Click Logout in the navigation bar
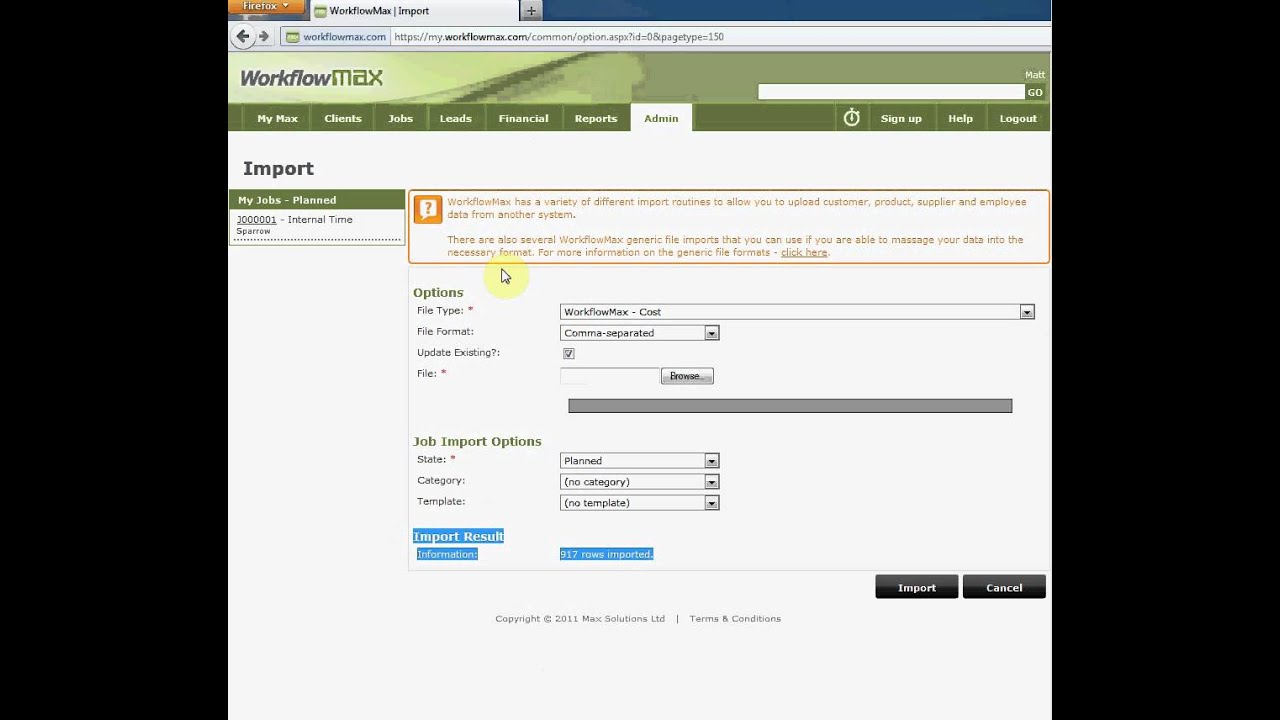The height and width of the screenshot is (720, 1280). click(x=1018, y=118)
